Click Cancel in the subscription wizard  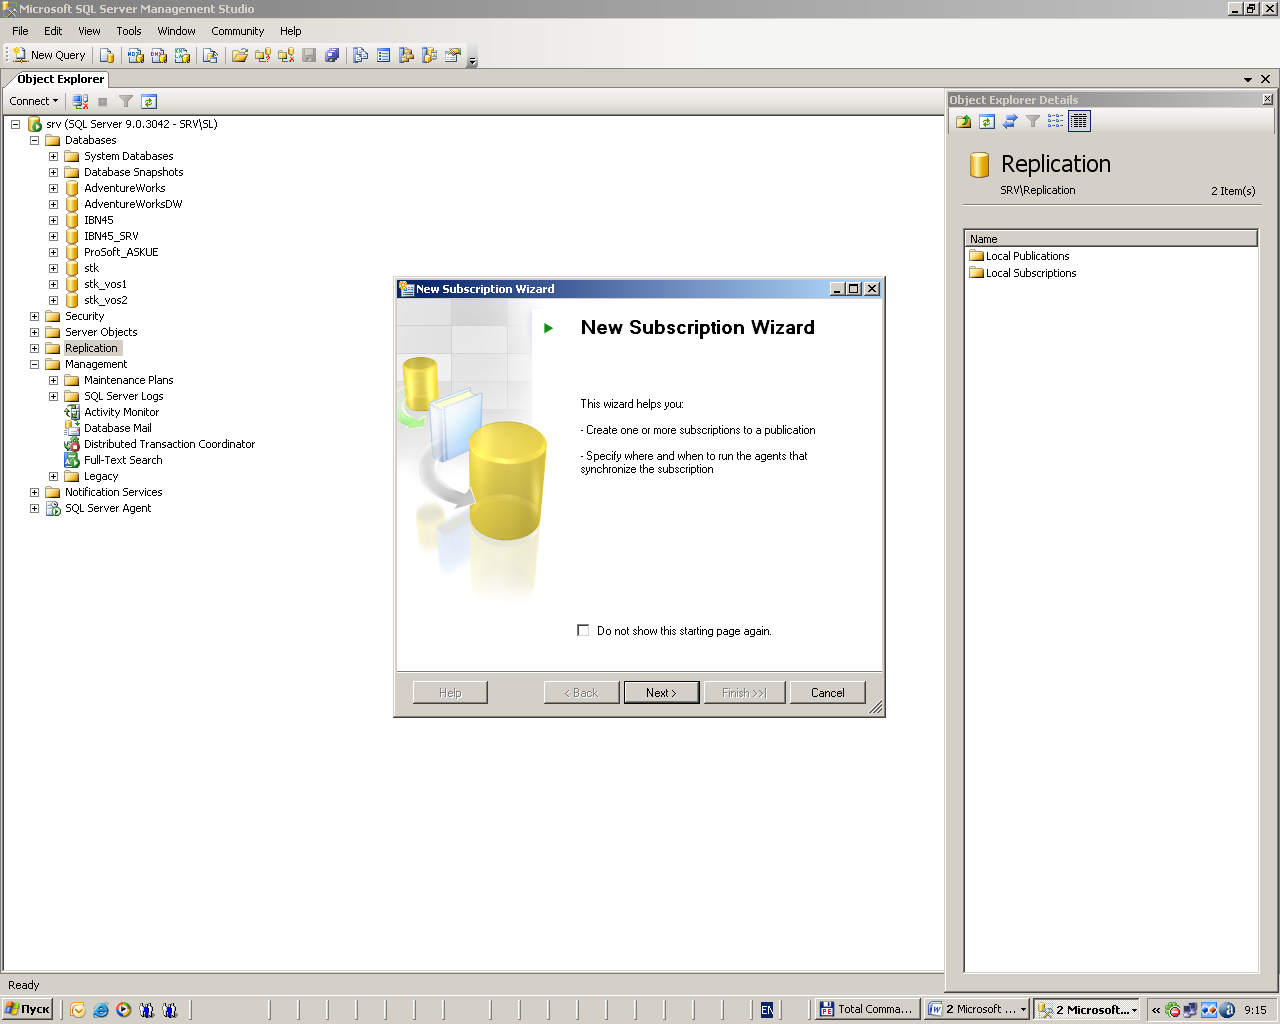pyautogui.click(x=828, y=692)
